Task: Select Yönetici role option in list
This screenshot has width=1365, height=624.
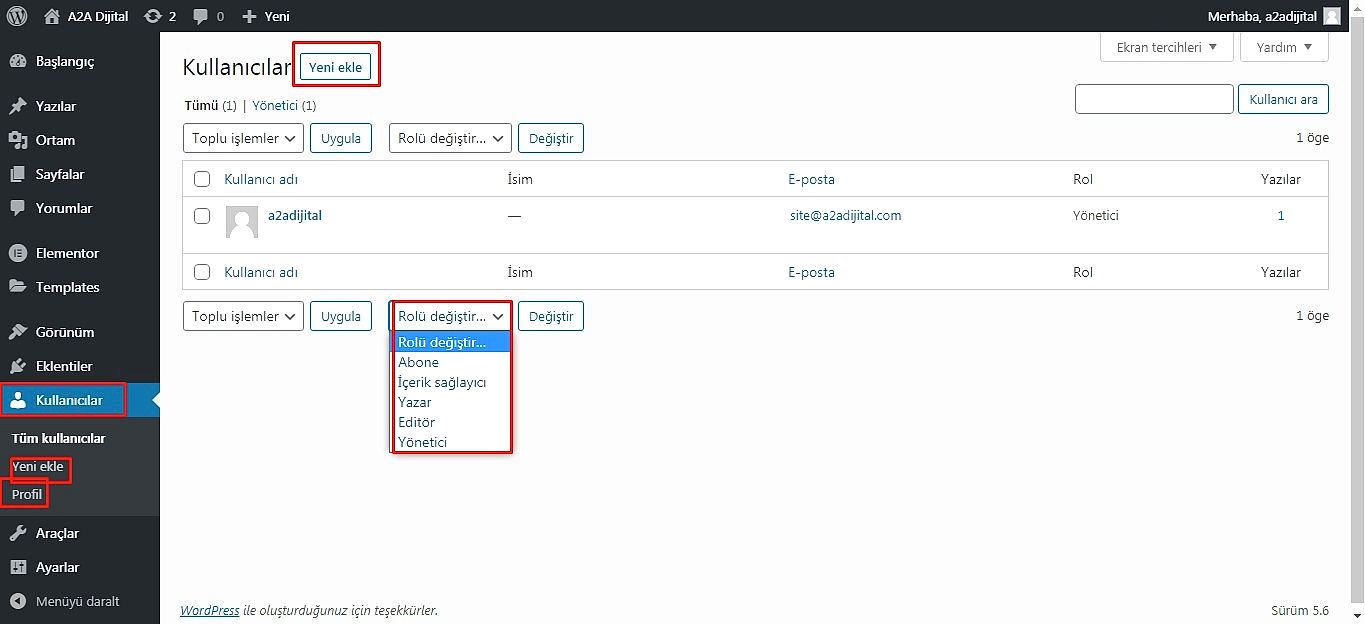Action: tap(450, 442)
